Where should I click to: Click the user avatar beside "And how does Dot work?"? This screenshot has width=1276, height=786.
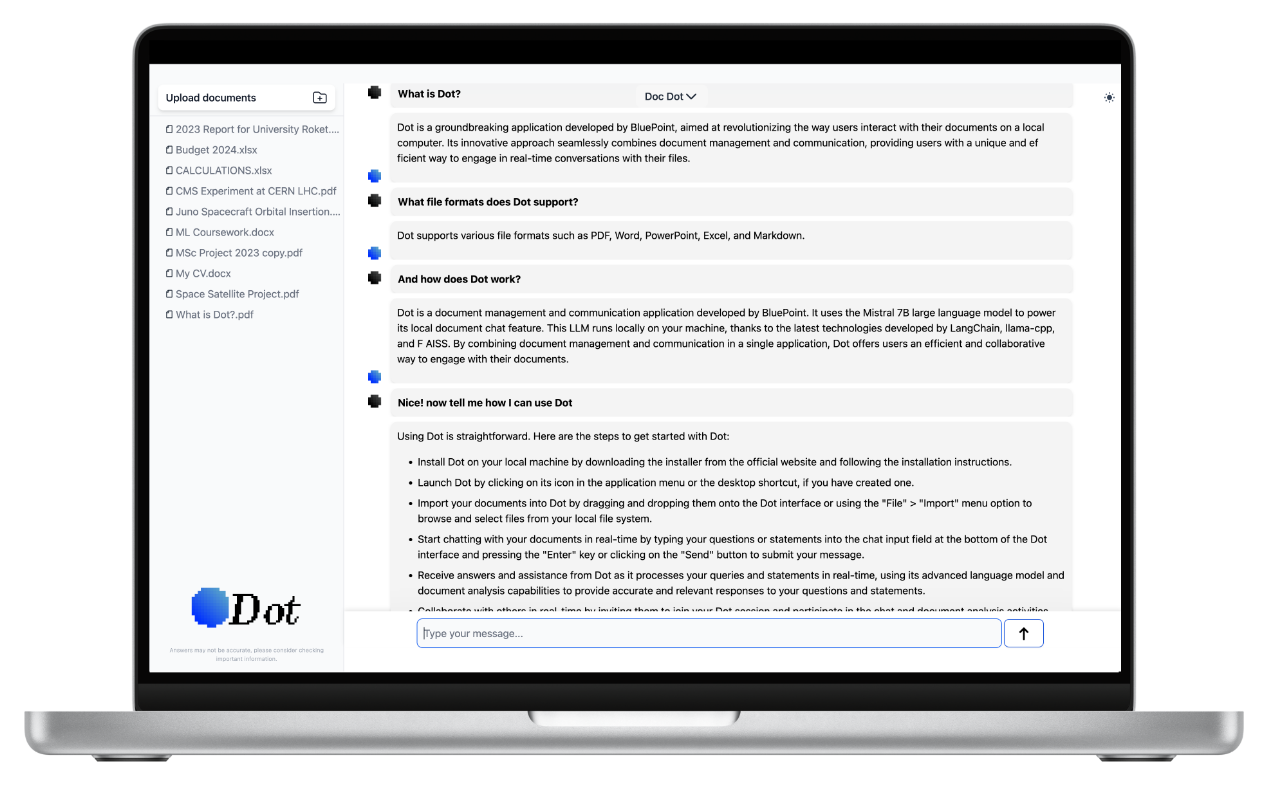click(x=374, y=277)
